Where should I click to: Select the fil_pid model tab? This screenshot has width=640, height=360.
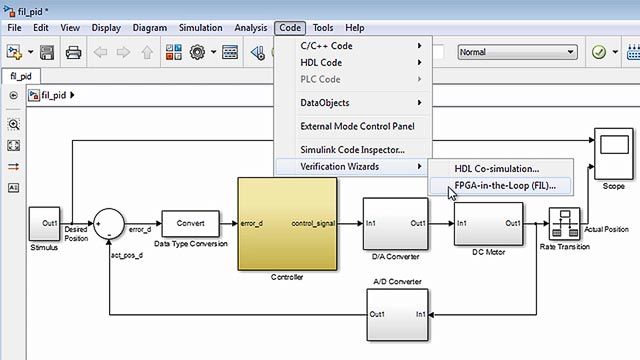coord(21,76)
